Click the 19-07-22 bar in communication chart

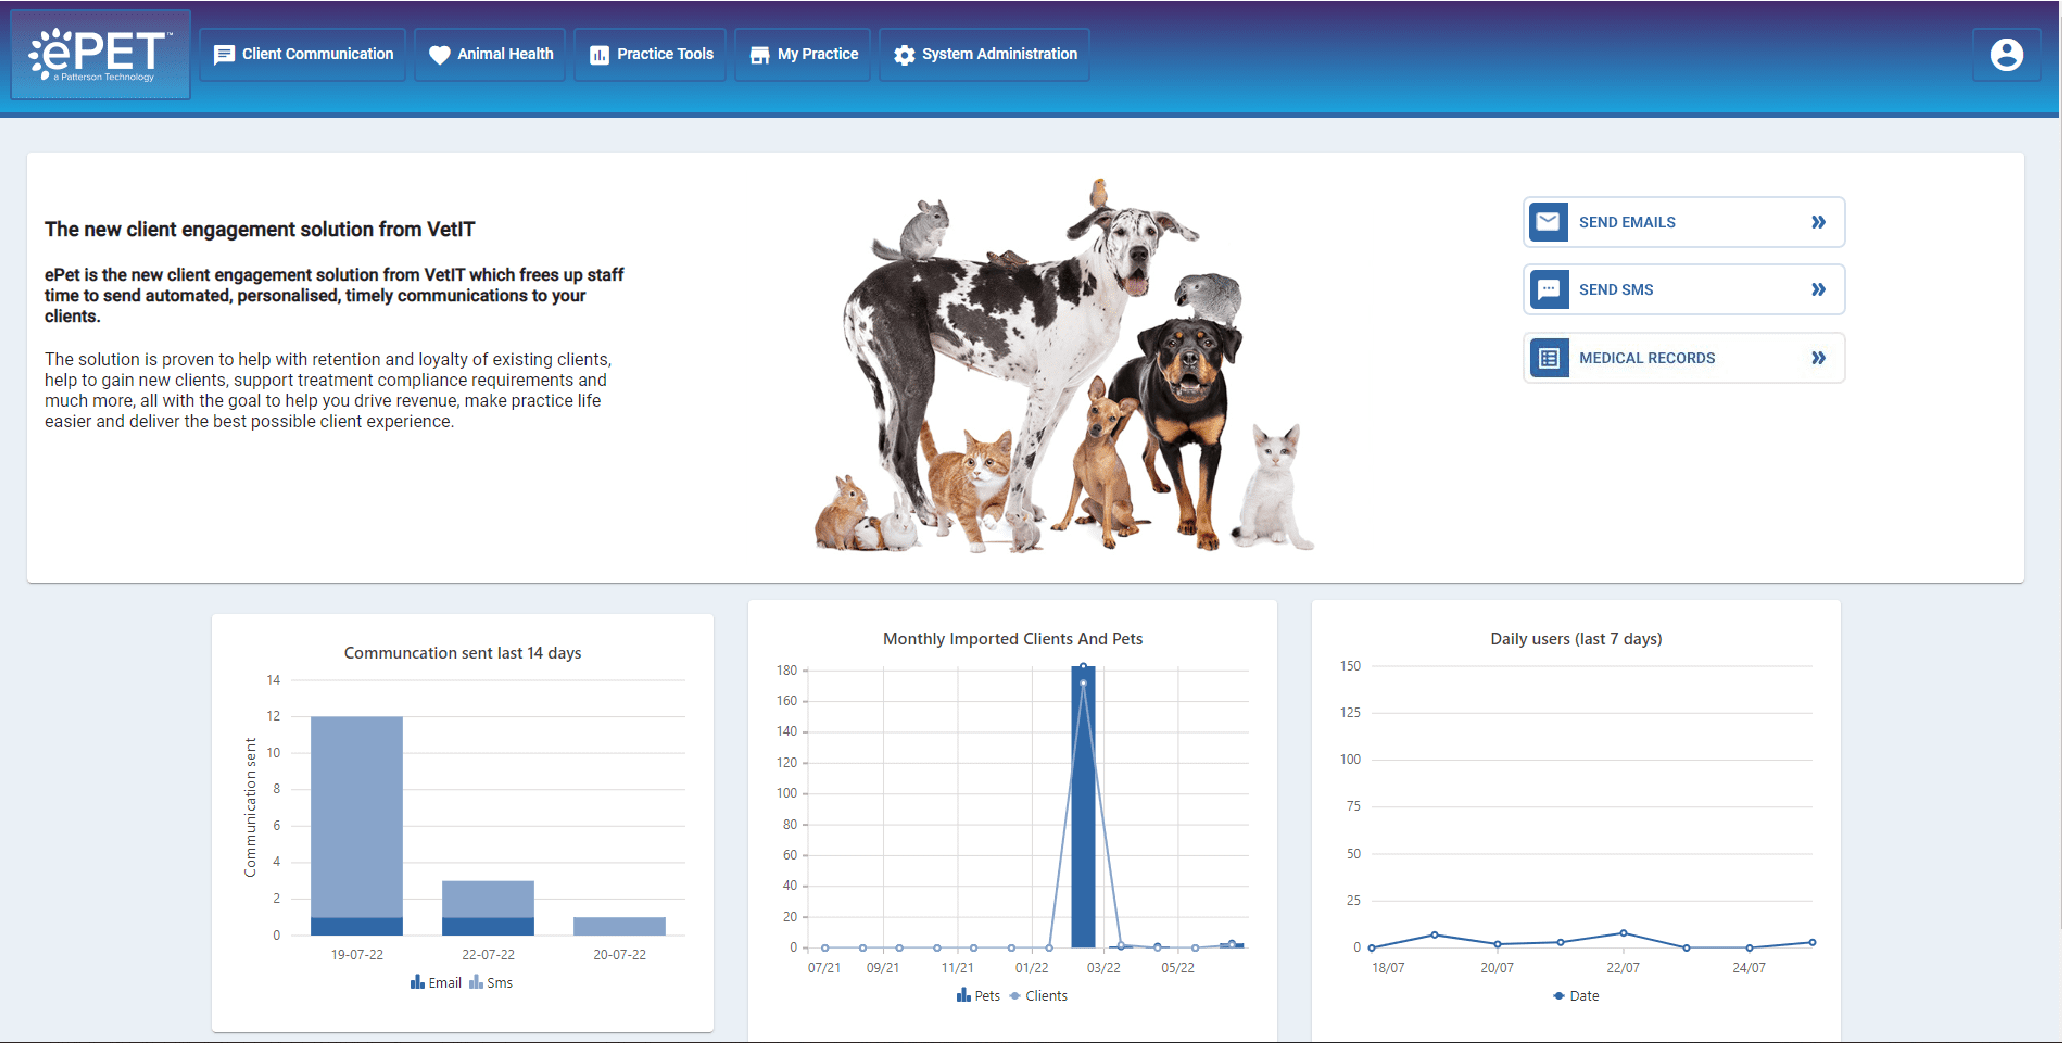pyautogui.click(x=357, y=826)
